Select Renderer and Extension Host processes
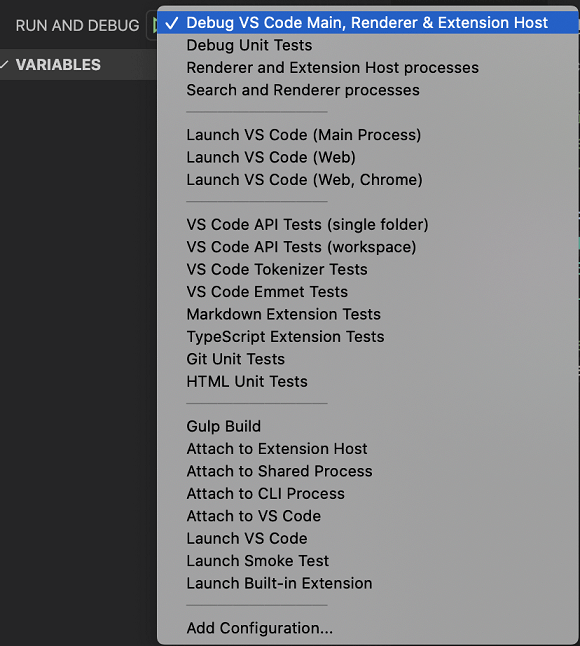The image size is (580, 646). pyautogui.click(x=368, y=68)
